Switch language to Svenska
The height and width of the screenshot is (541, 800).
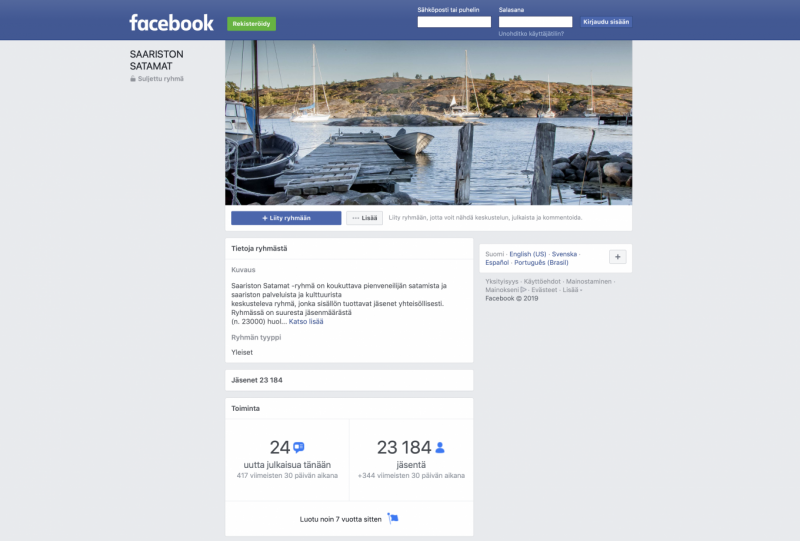pos(564,254)
